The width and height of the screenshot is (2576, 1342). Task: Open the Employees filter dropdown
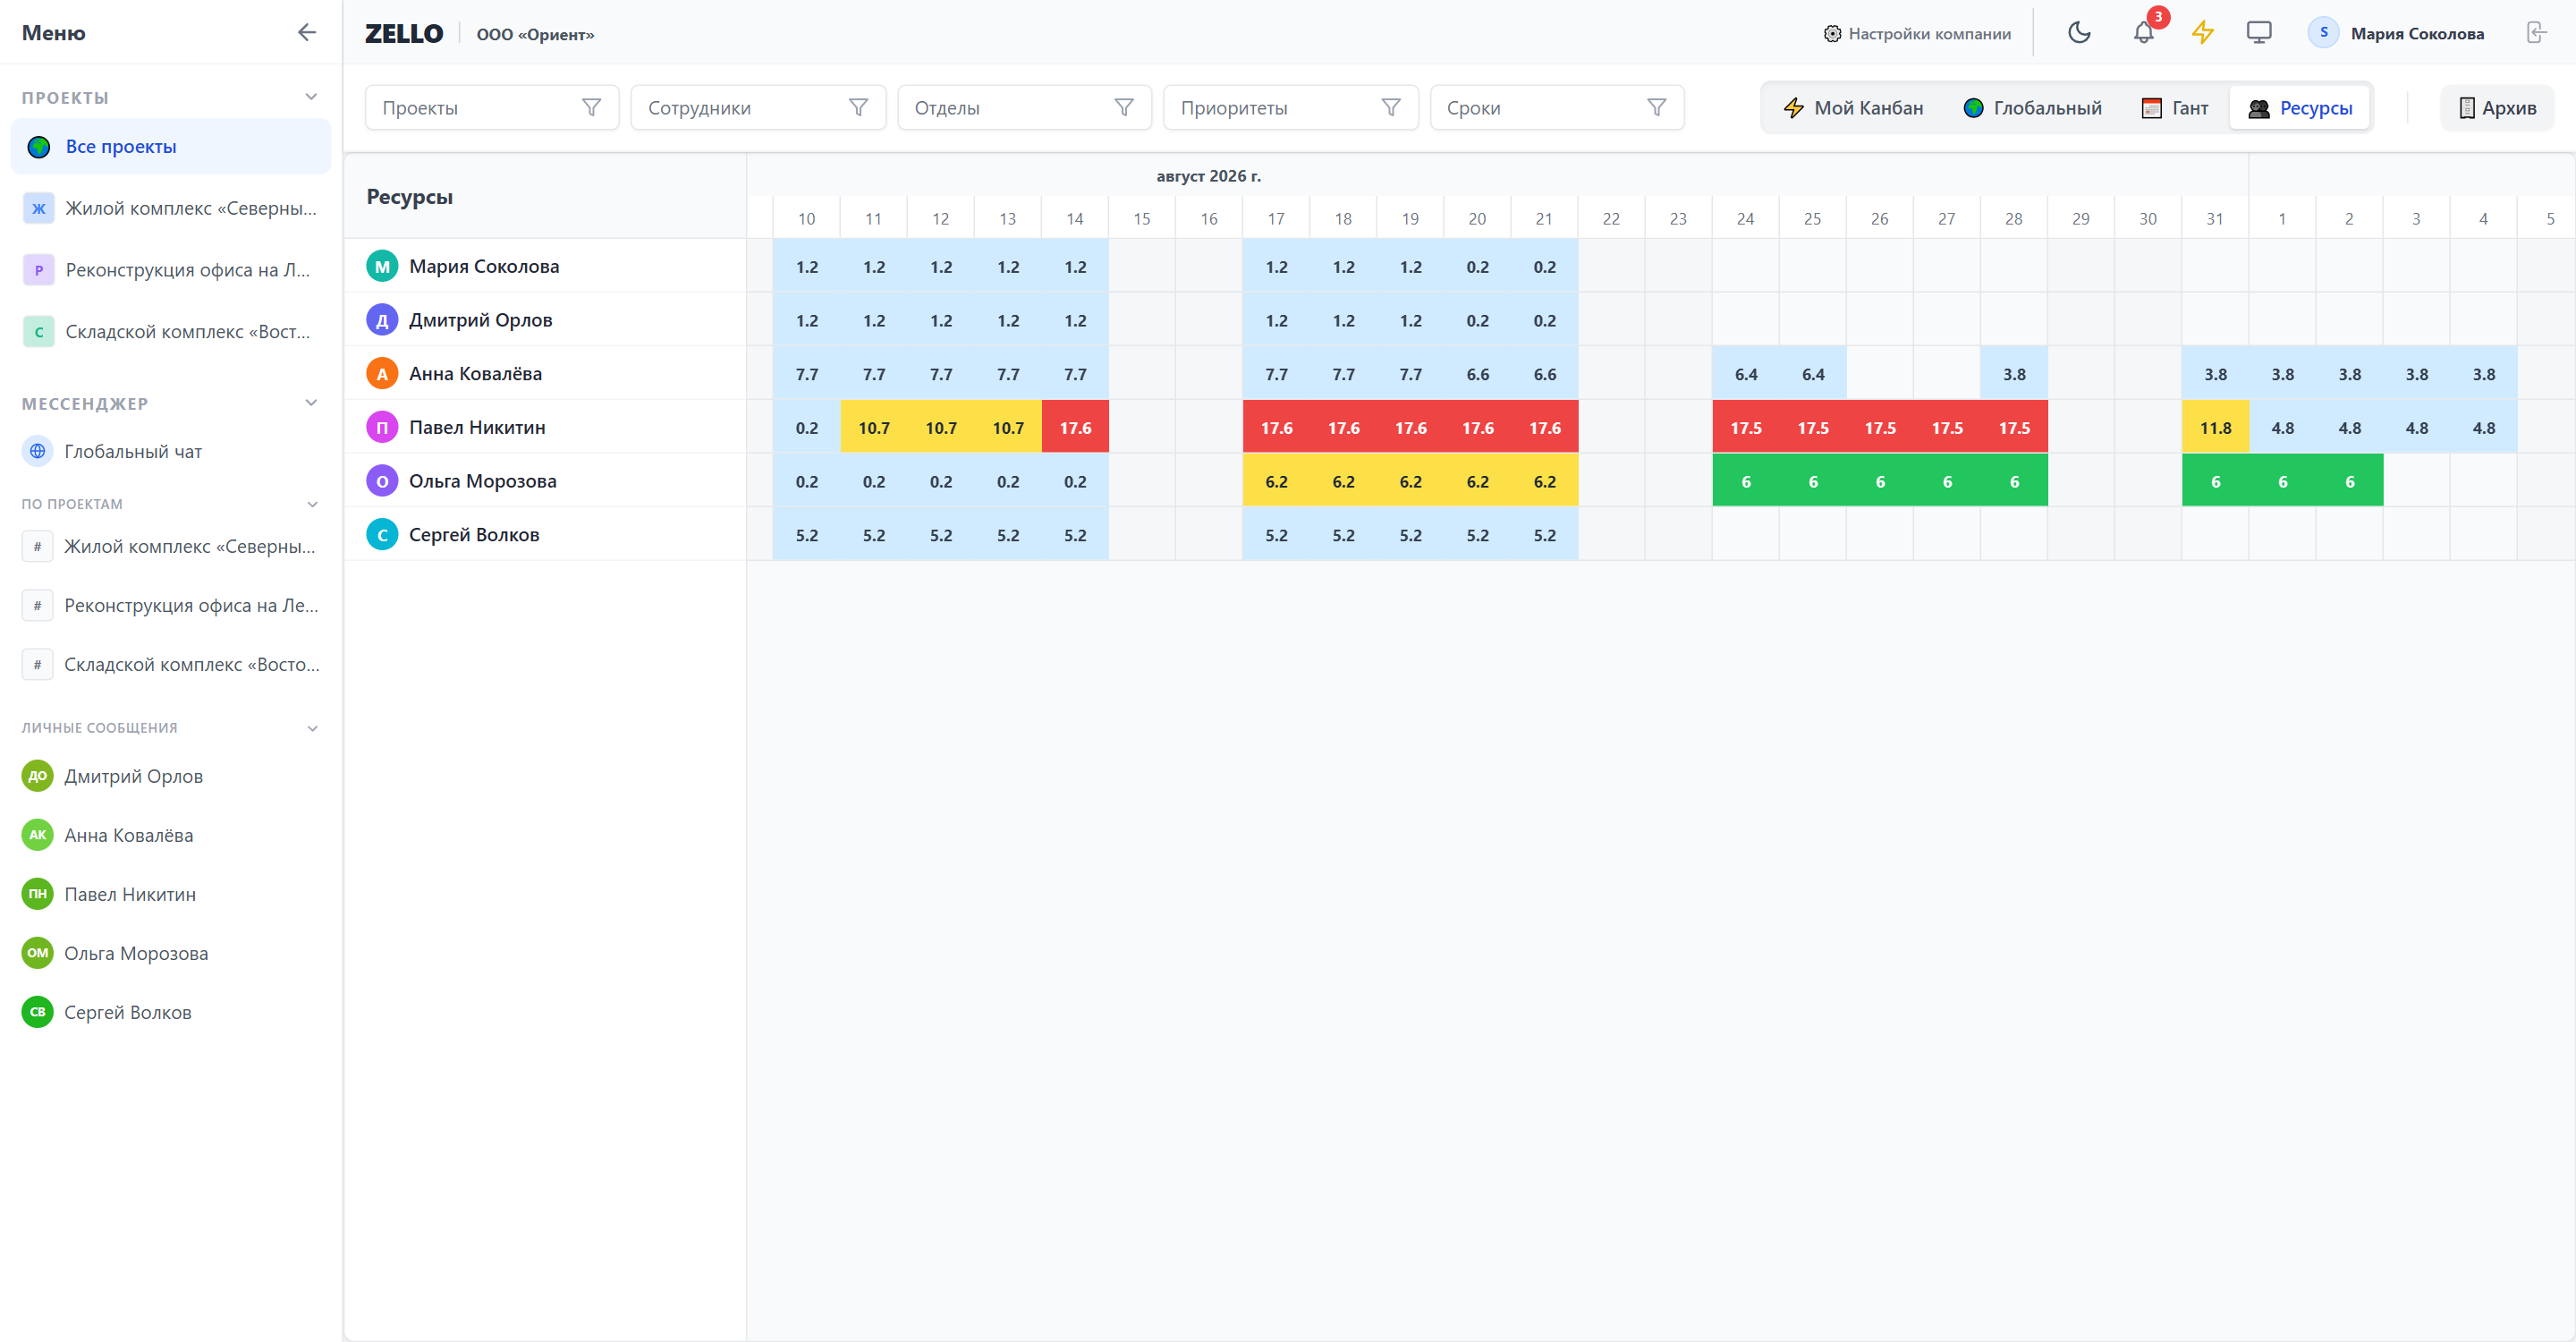758,107
